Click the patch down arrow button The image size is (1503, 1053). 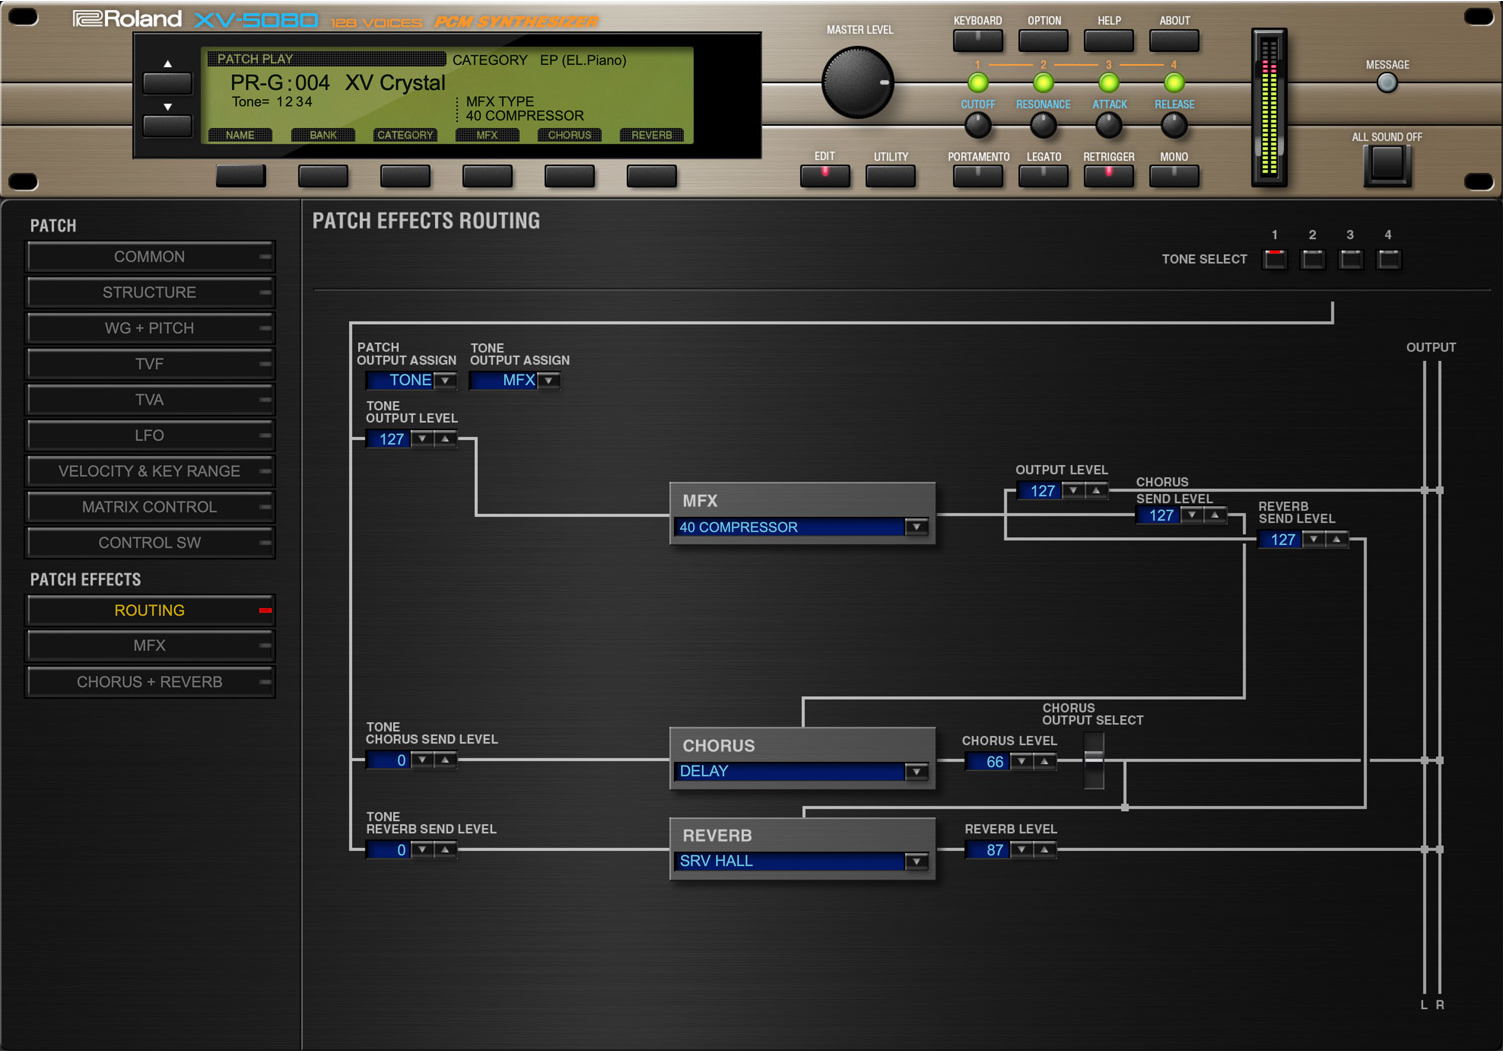tap(167, 125)
